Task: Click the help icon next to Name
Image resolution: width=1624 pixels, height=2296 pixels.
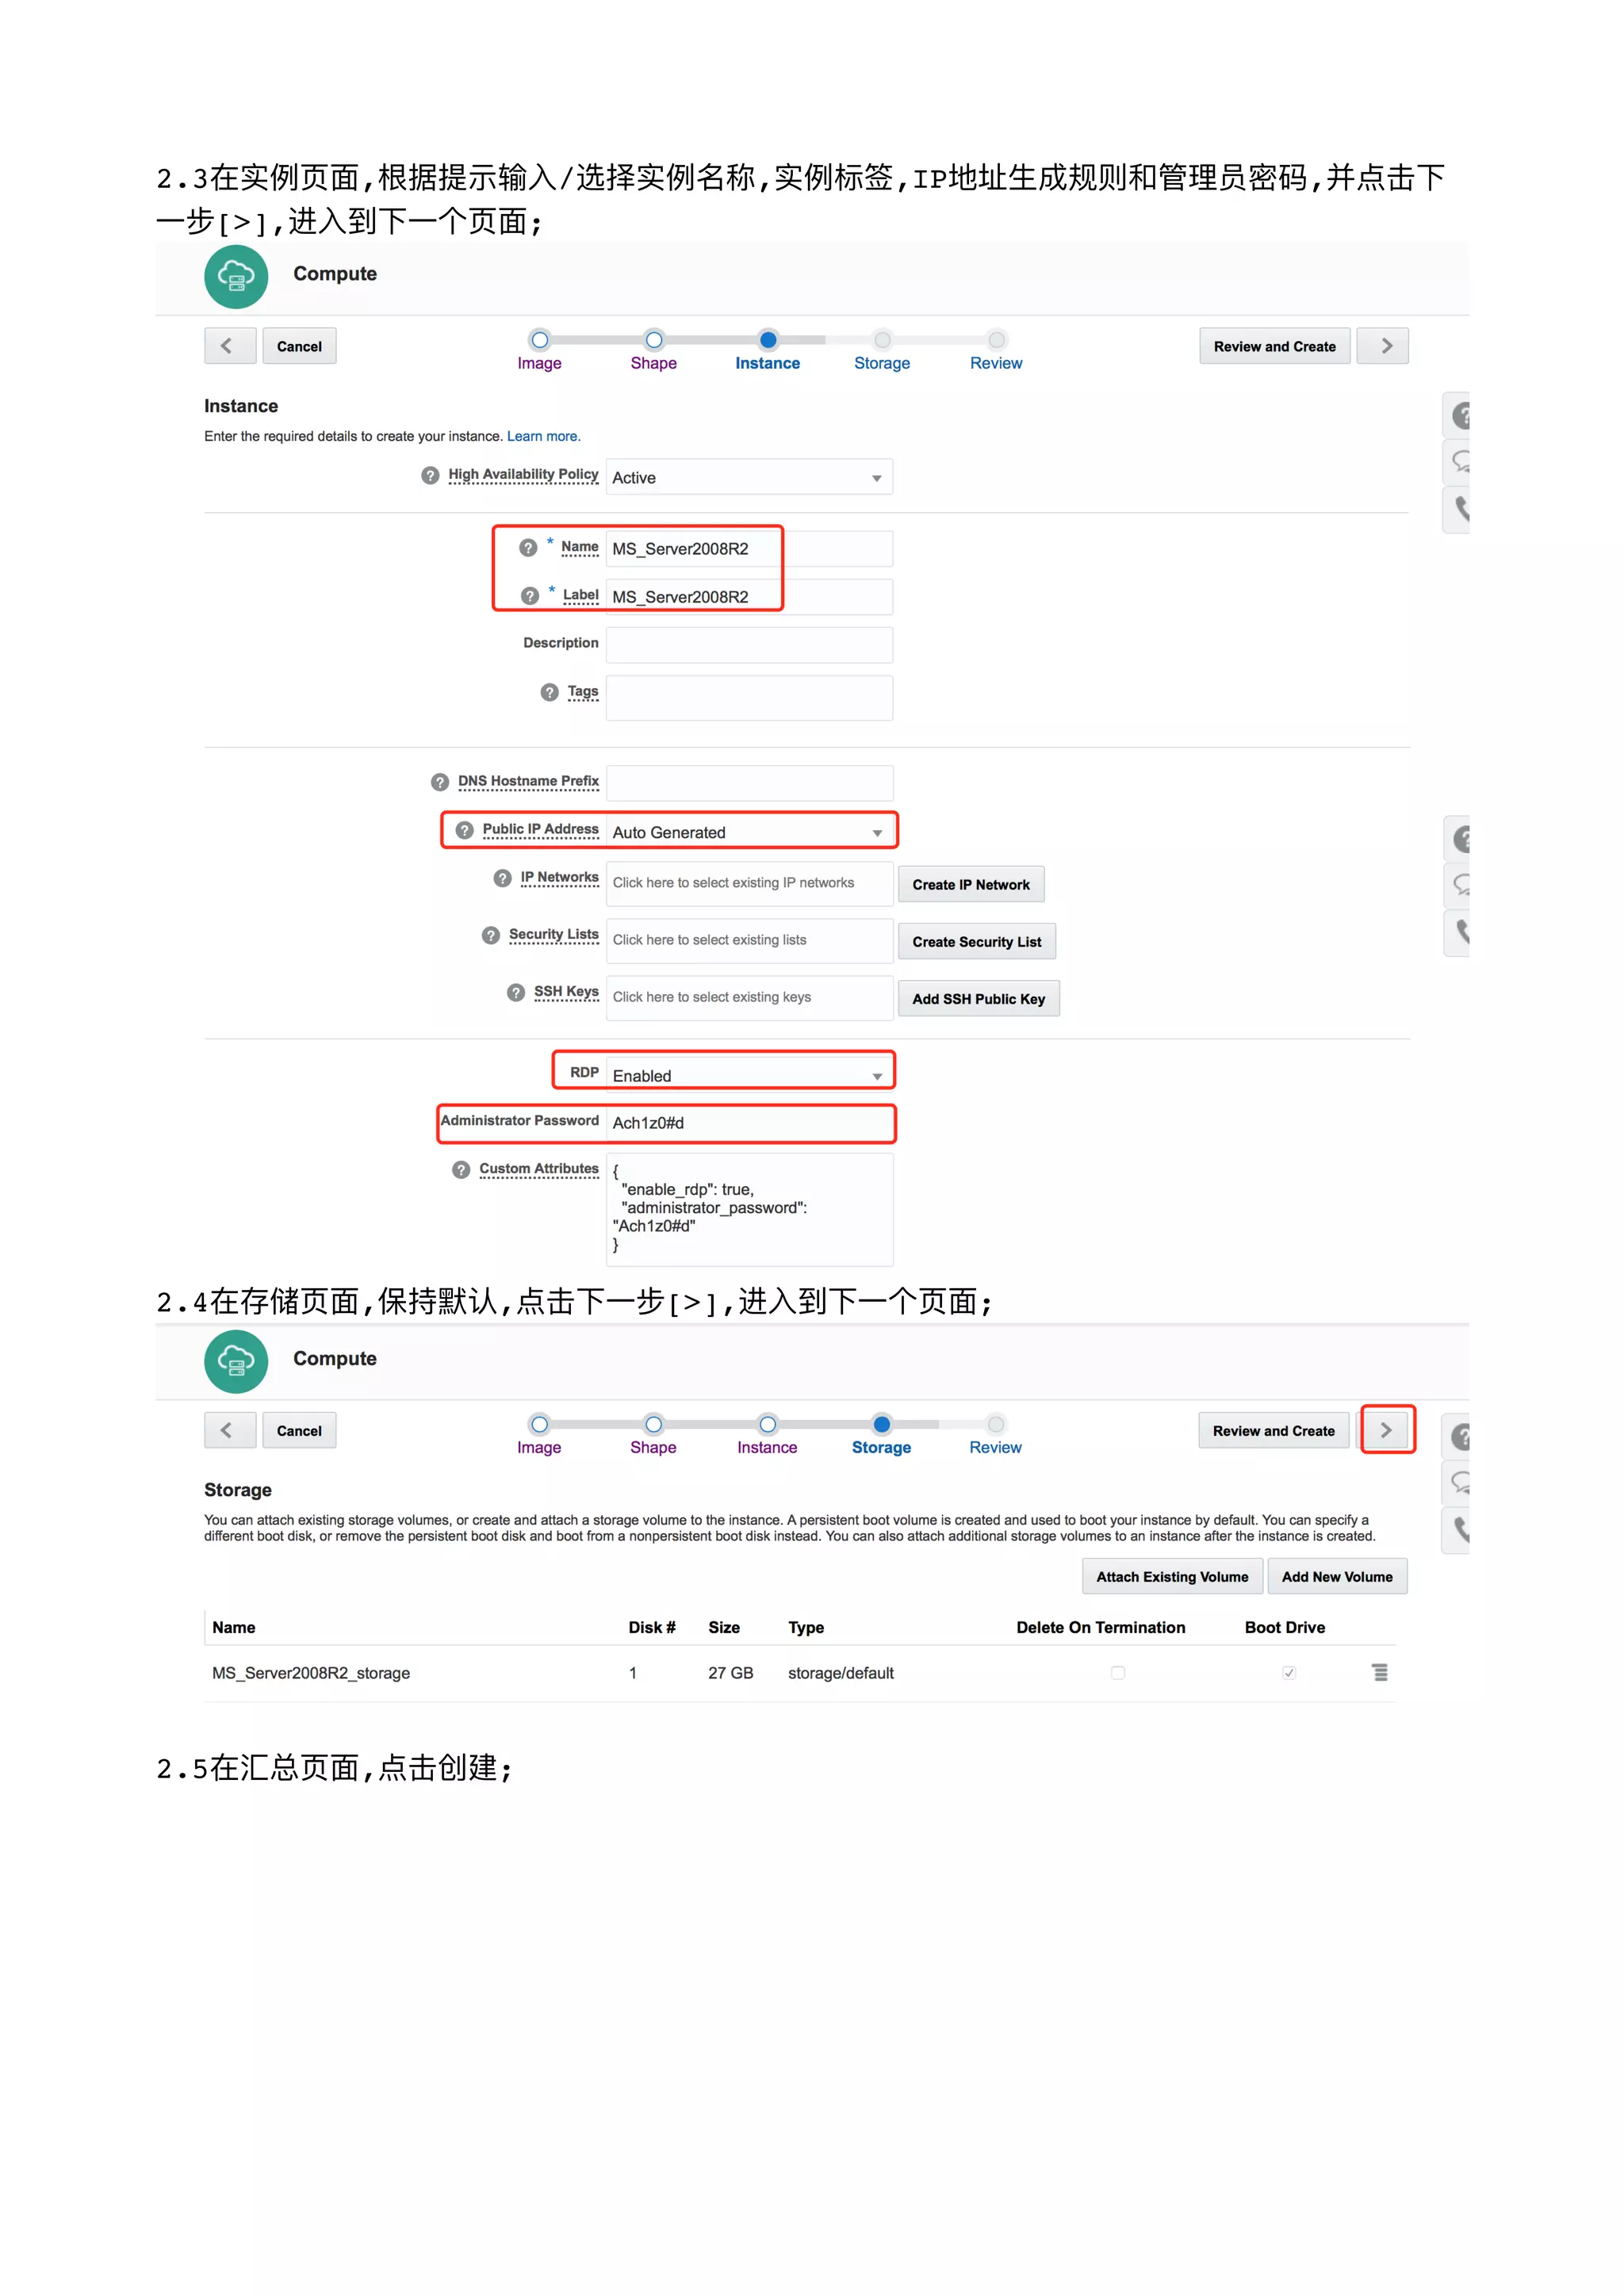Action: coord(528,548)
